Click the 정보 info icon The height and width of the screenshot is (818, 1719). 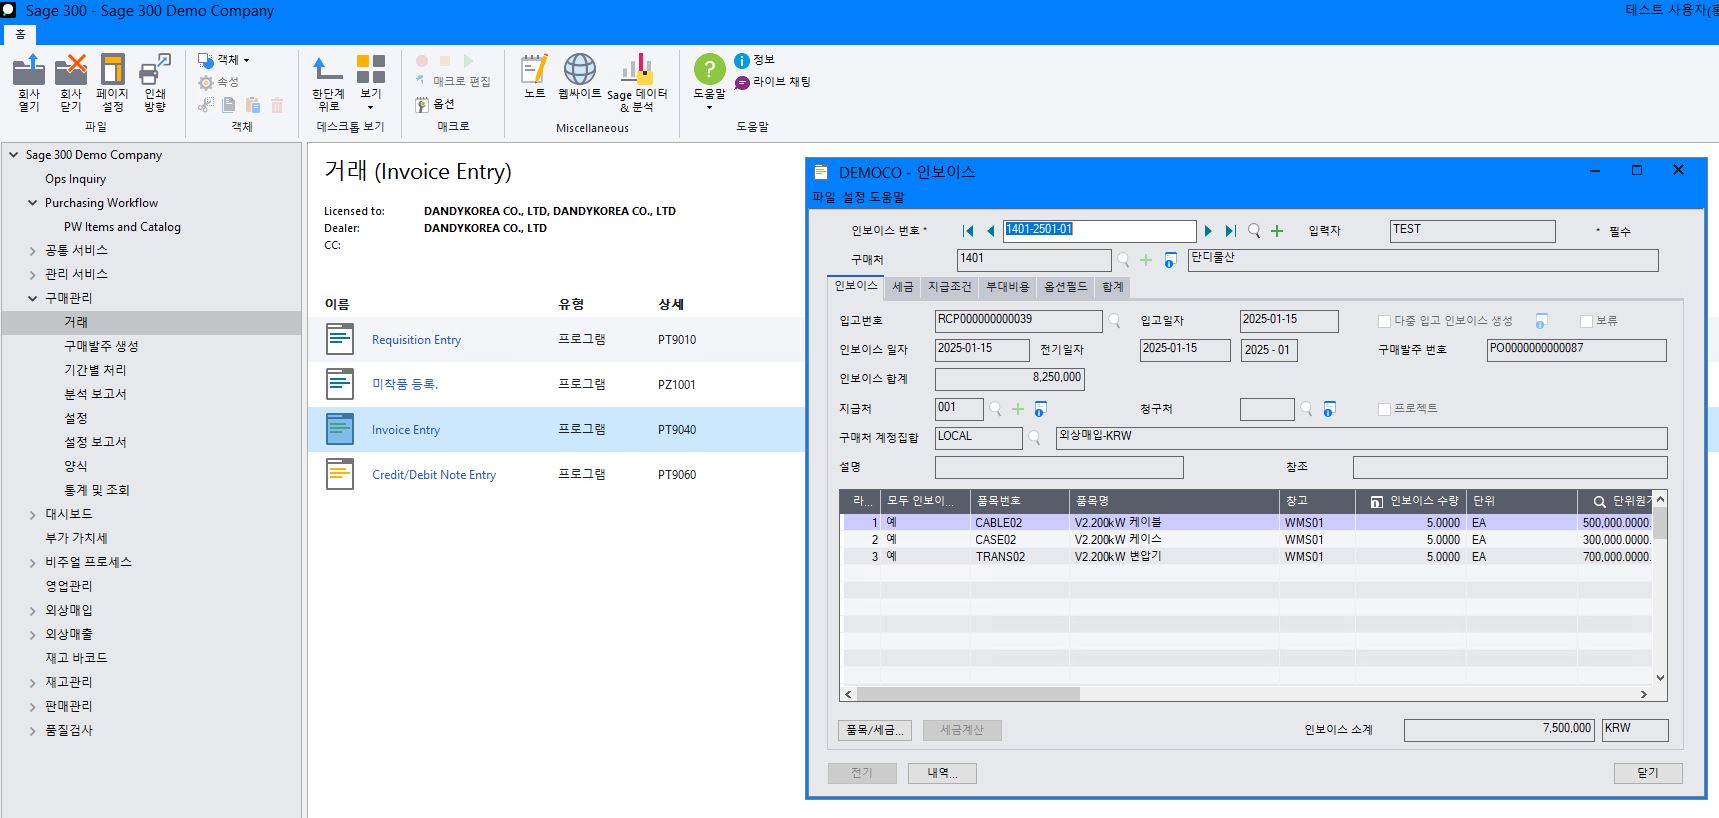(742, 61)
